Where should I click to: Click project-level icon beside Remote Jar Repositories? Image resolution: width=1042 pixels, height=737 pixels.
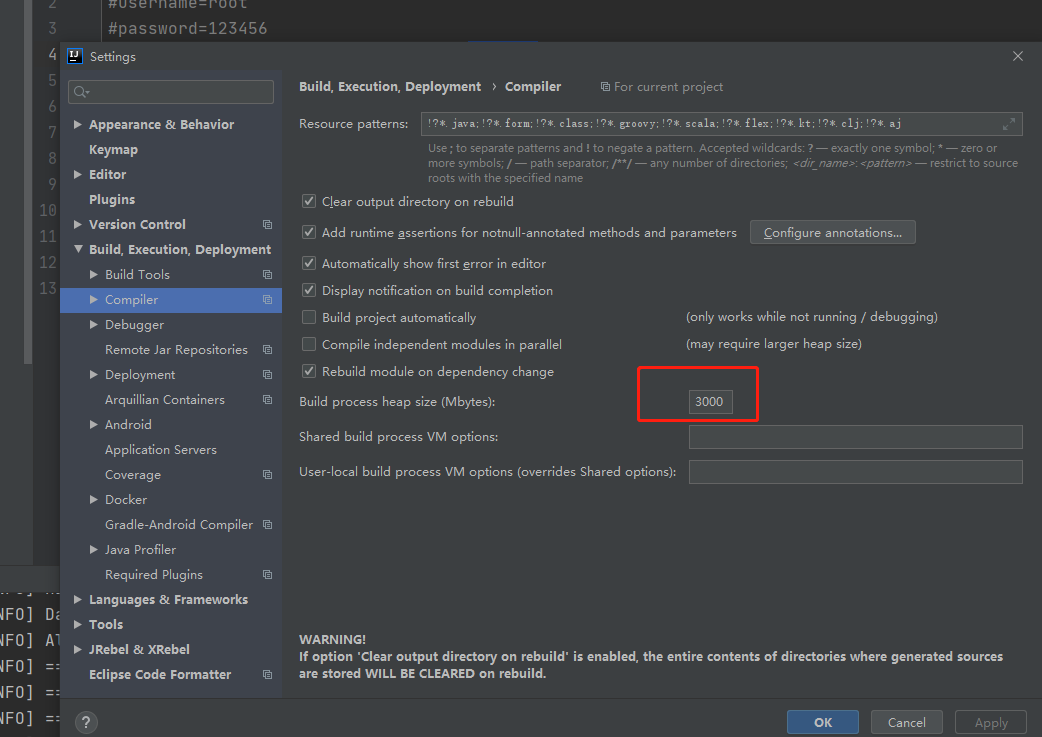[x=267, y=350]
